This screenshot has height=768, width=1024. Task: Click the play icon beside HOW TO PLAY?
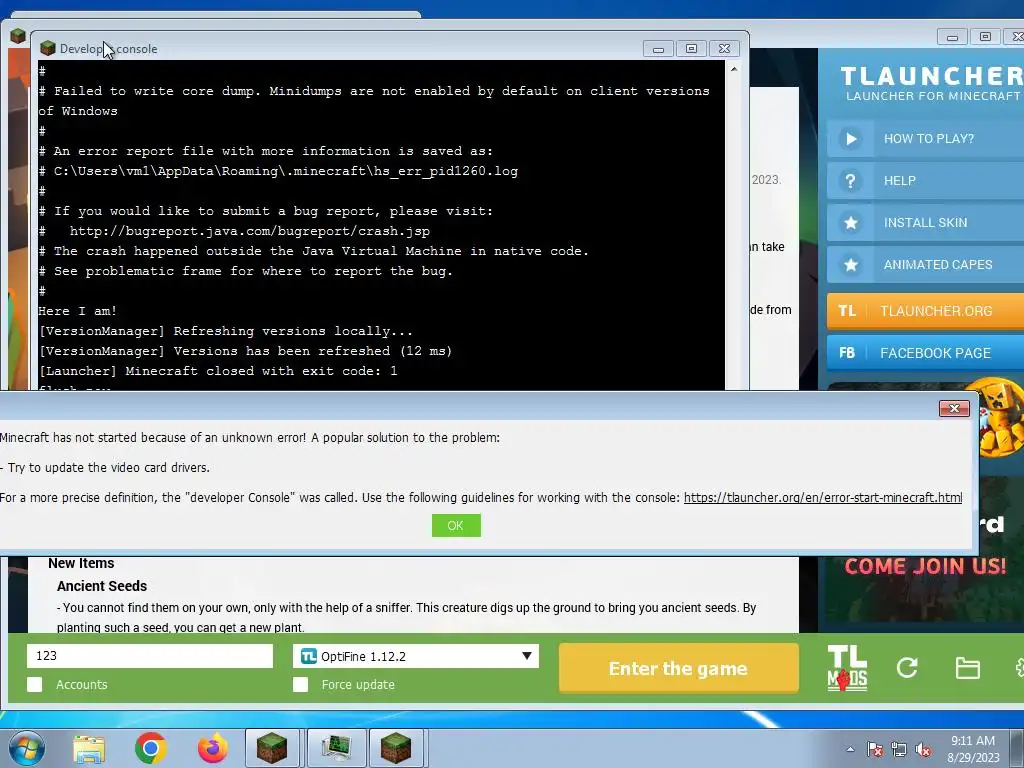pyautogui.click(x=850, y=138)
